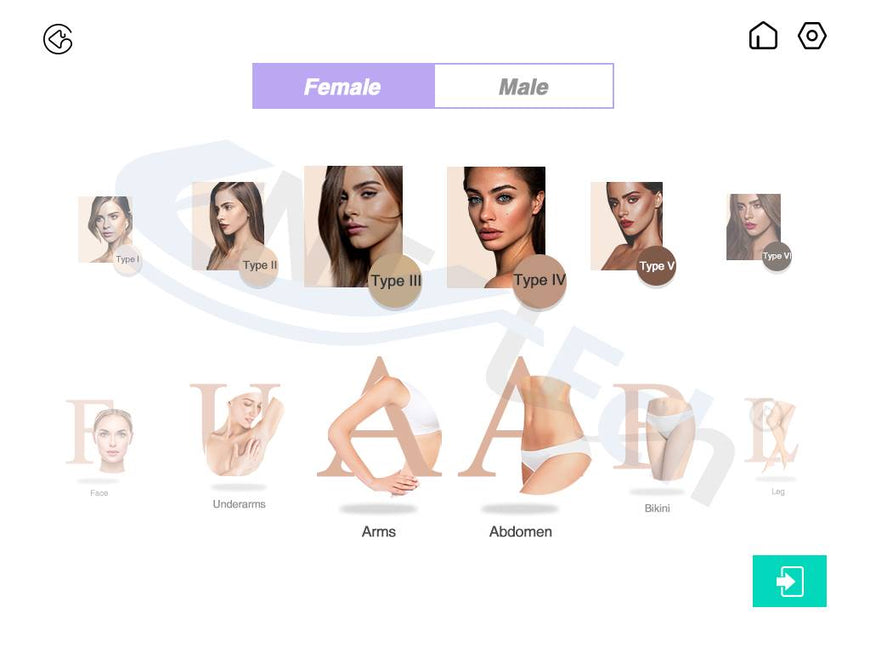Select the Female tab
The image size is (870, 653).
pos(343,86)
